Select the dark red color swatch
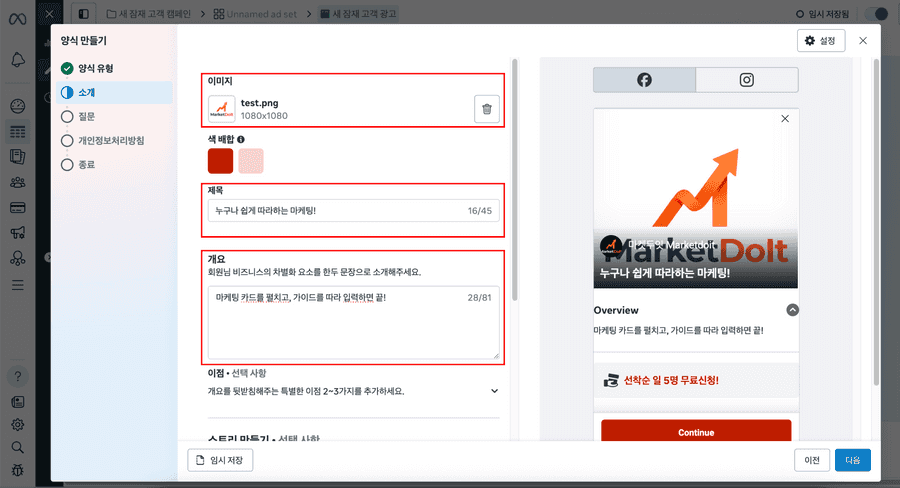 [220, 161]
